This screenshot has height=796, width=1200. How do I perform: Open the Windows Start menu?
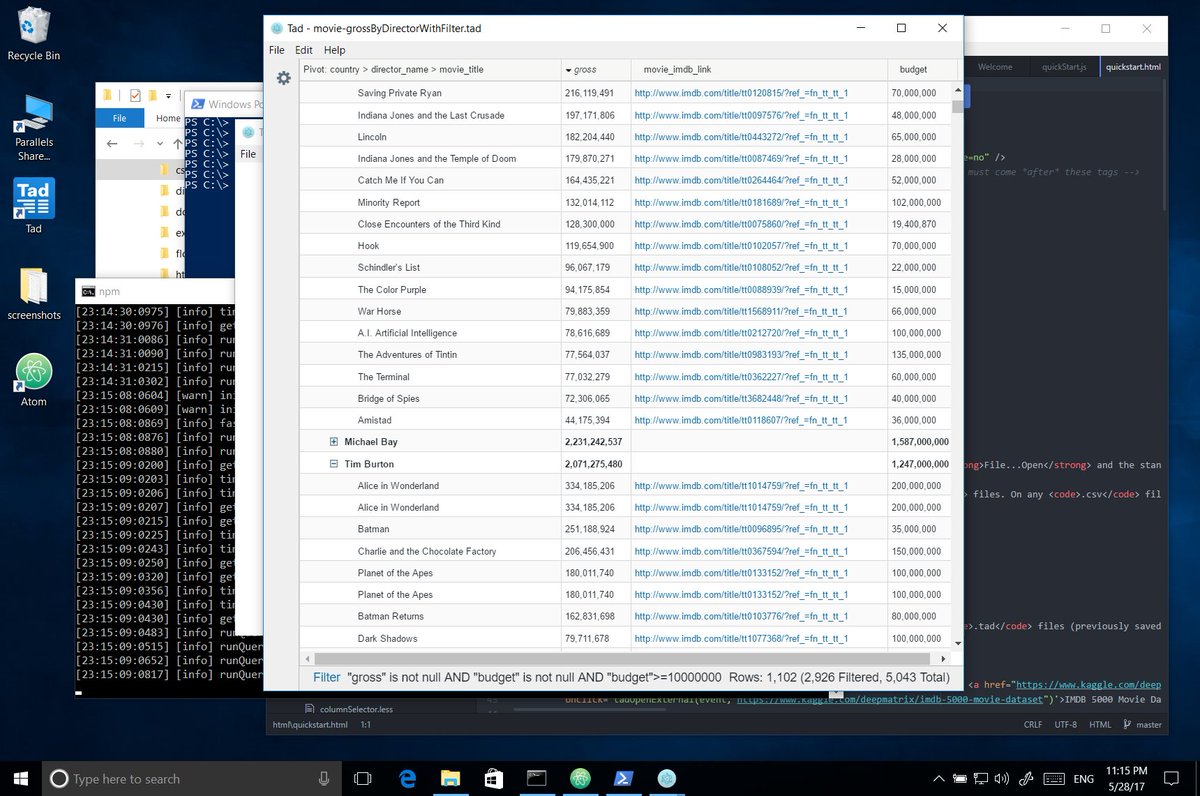(x=20, y=778)
